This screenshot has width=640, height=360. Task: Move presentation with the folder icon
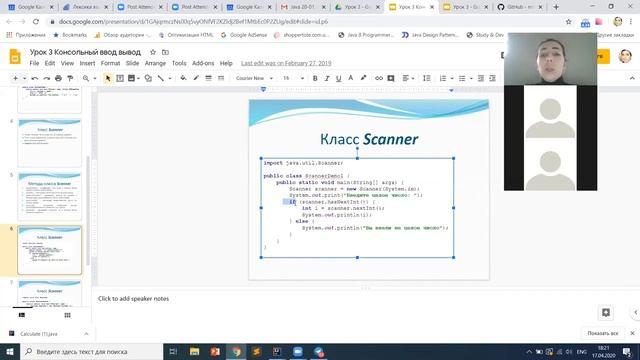(165, 52)
